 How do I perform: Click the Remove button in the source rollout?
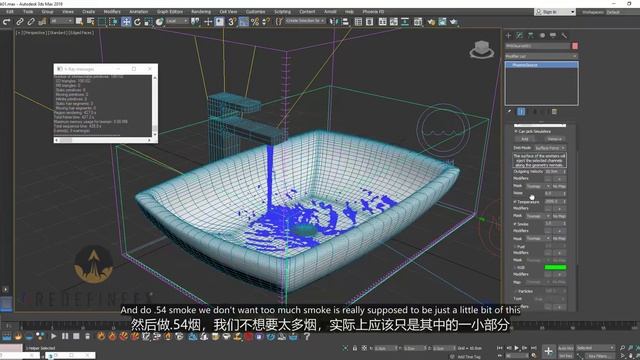555,139
